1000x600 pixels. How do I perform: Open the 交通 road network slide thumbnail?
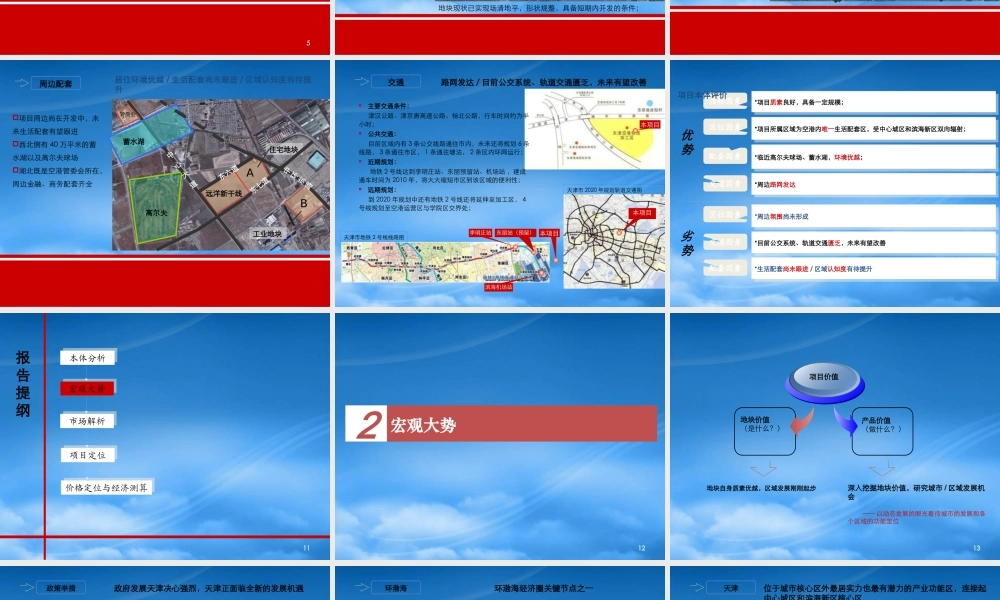(x=499, y=184)
